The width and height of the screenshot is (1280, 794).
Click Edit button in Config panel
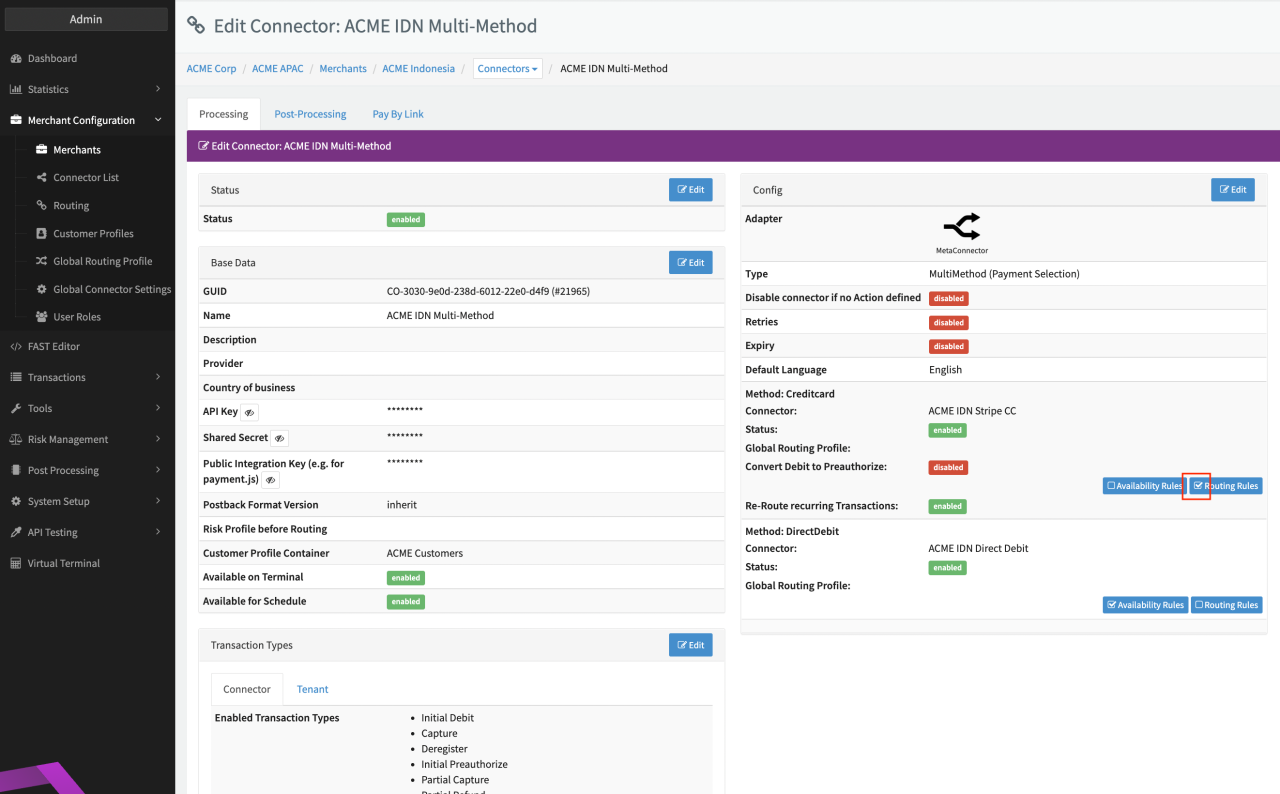(x=1232, y=190)
